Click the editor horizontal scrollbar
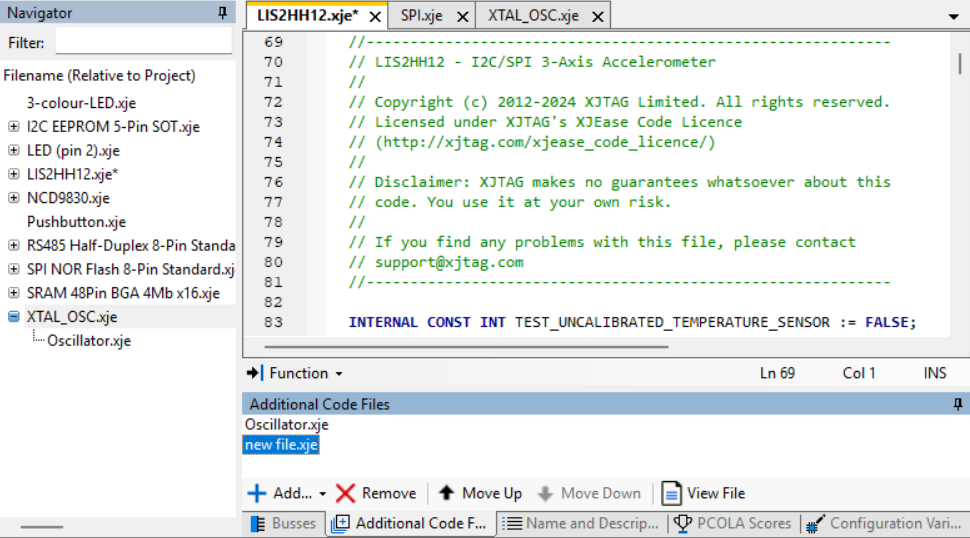Image resolution: width=970 pixels, height=538 pixels. 465,348
